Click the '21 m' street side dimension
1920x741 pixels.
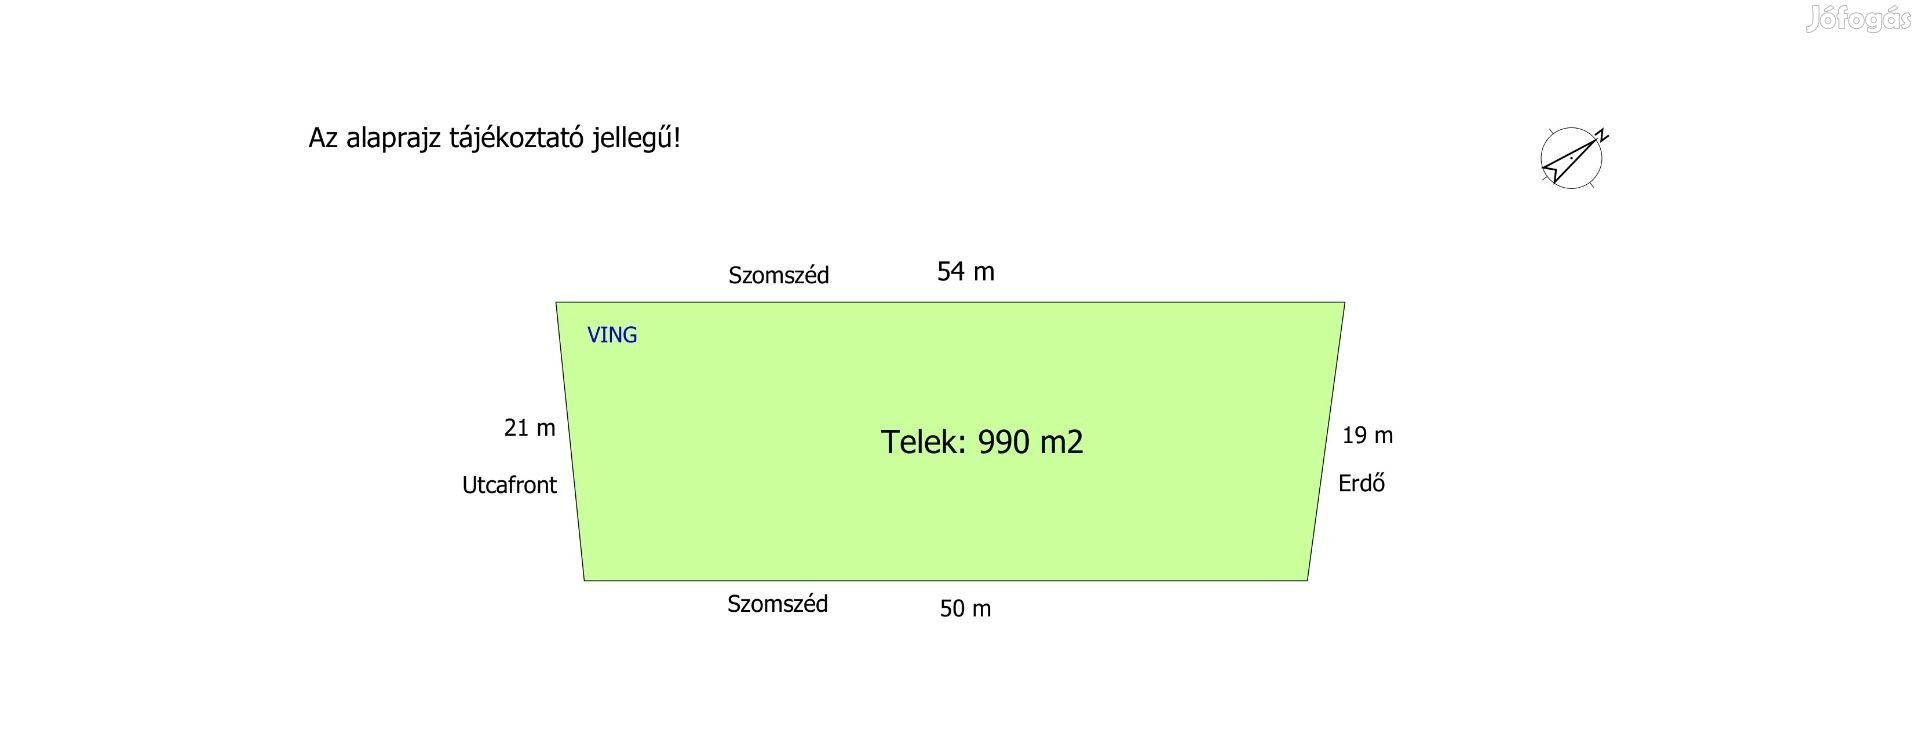coord(529,428)
